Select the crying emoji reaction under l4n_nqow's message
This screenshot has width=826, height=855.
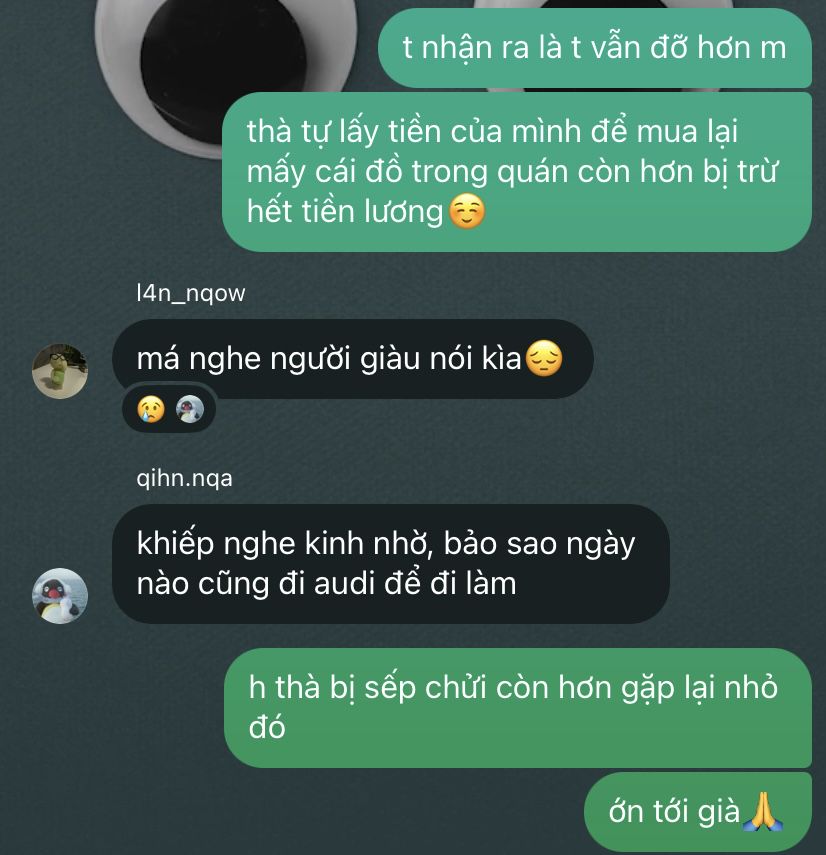pyautogui.click(x=150, y=409)
